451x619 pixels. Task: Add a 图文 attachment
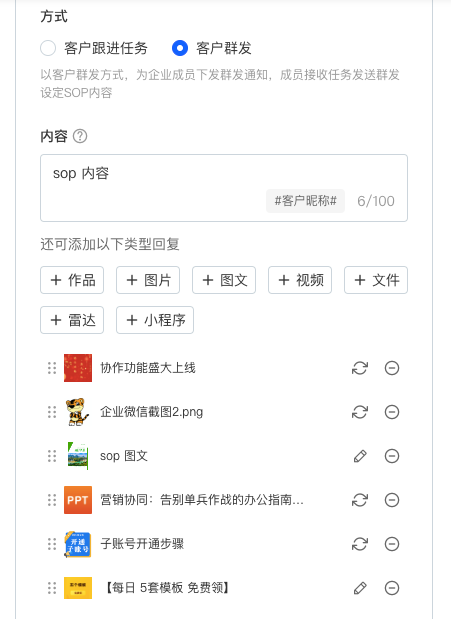(x=224, y=280)
